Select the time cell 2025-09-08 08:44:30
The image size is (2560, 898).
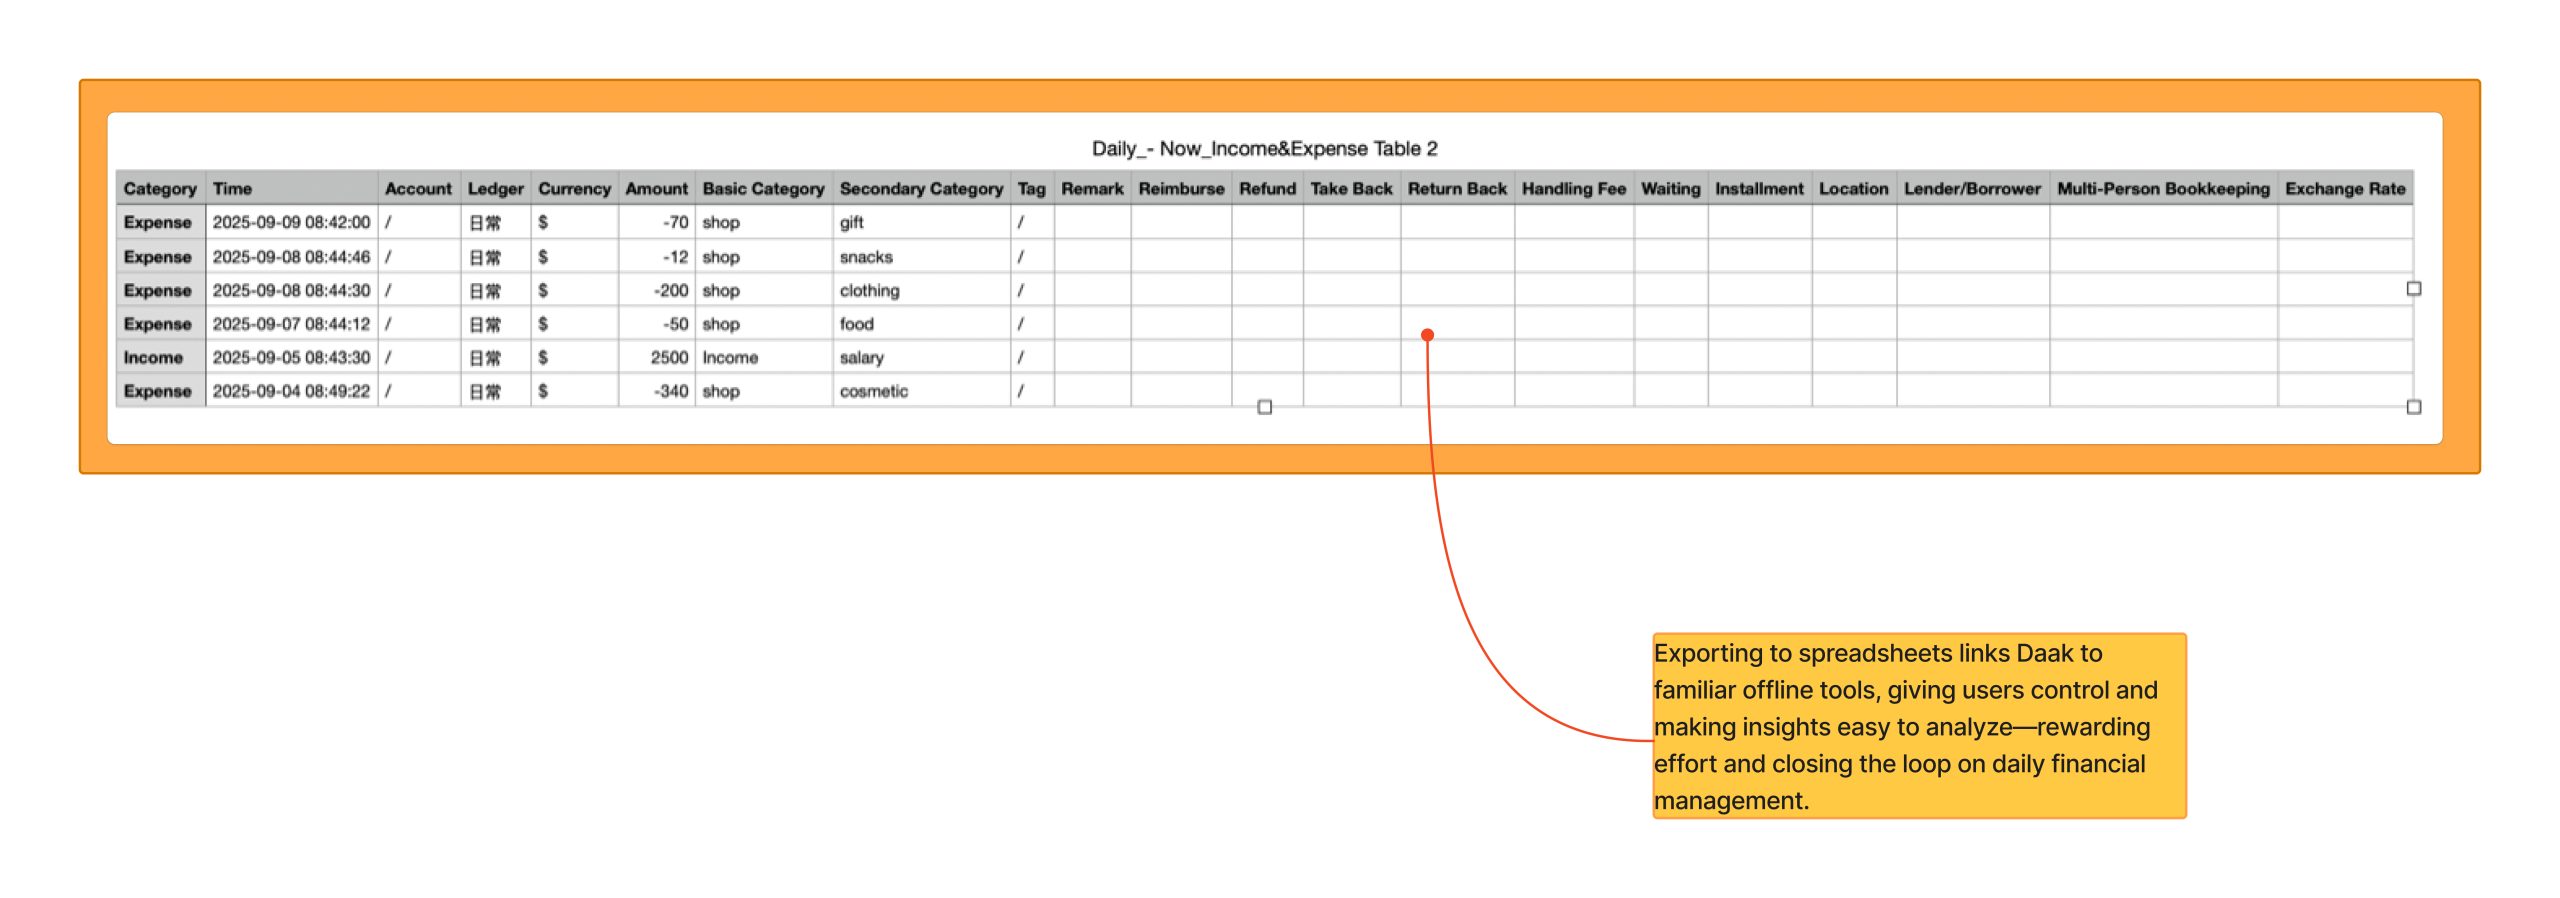(x=291, y=290)
